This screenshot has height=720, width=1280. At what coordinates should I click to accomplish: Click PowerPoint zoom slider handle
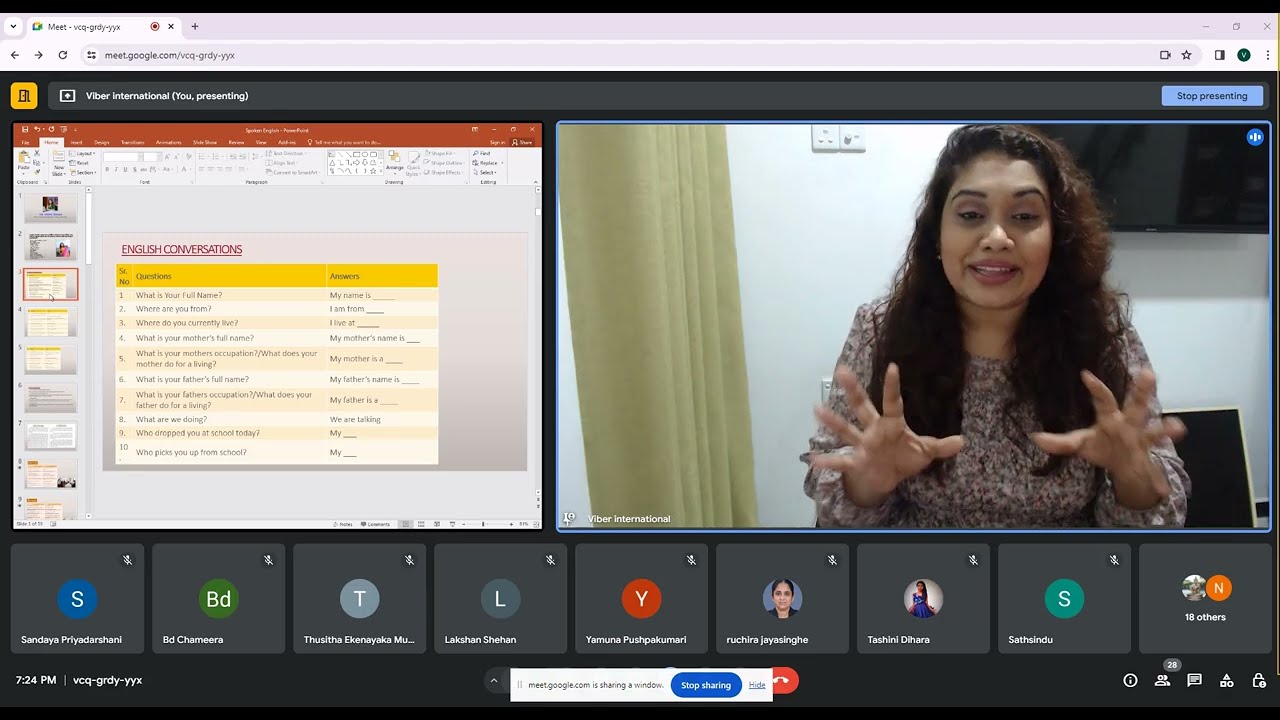[x=483, y=524]
